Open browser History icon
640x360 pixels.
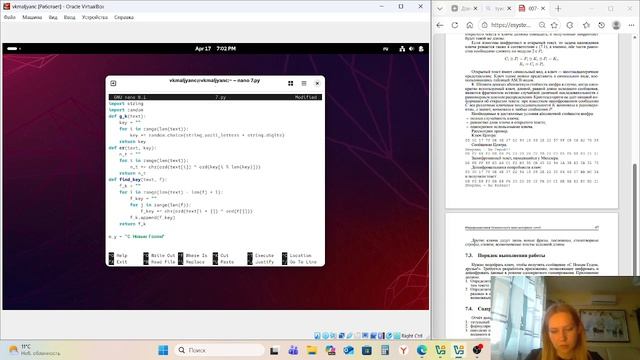click(601, 25)
